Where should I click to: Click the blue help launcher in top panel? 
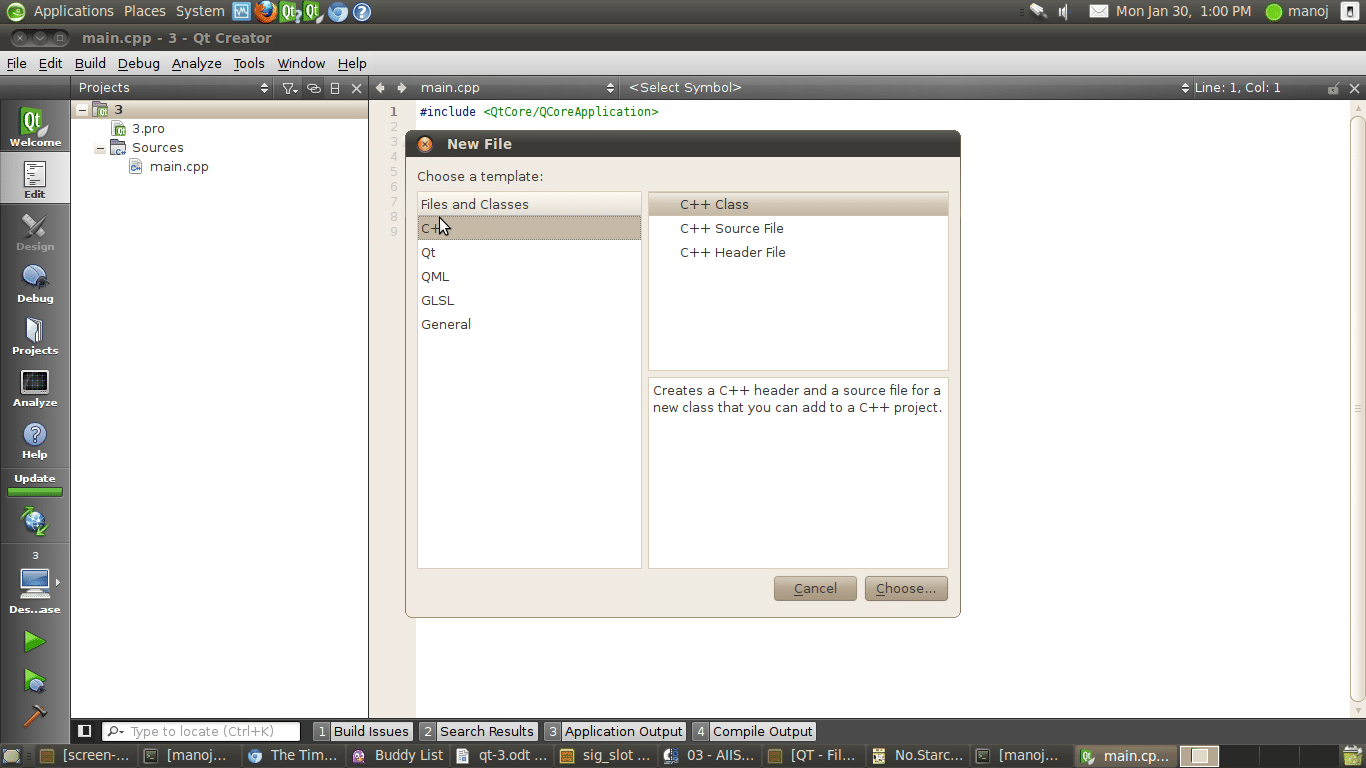362,12
